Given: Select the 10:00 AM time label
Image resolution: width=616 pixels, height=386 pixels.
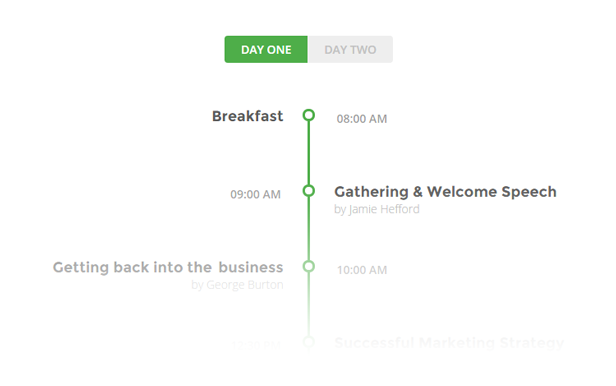Looking at the screenshot, I should (x=362, y=270).
